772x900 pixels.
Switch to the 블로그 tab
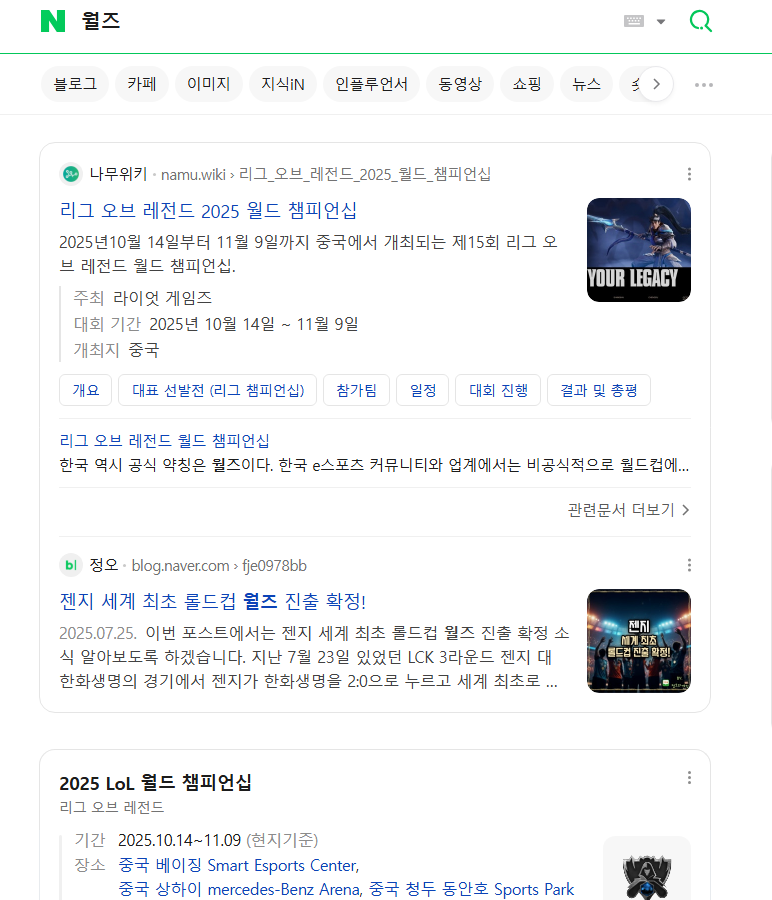coord(75,84)
